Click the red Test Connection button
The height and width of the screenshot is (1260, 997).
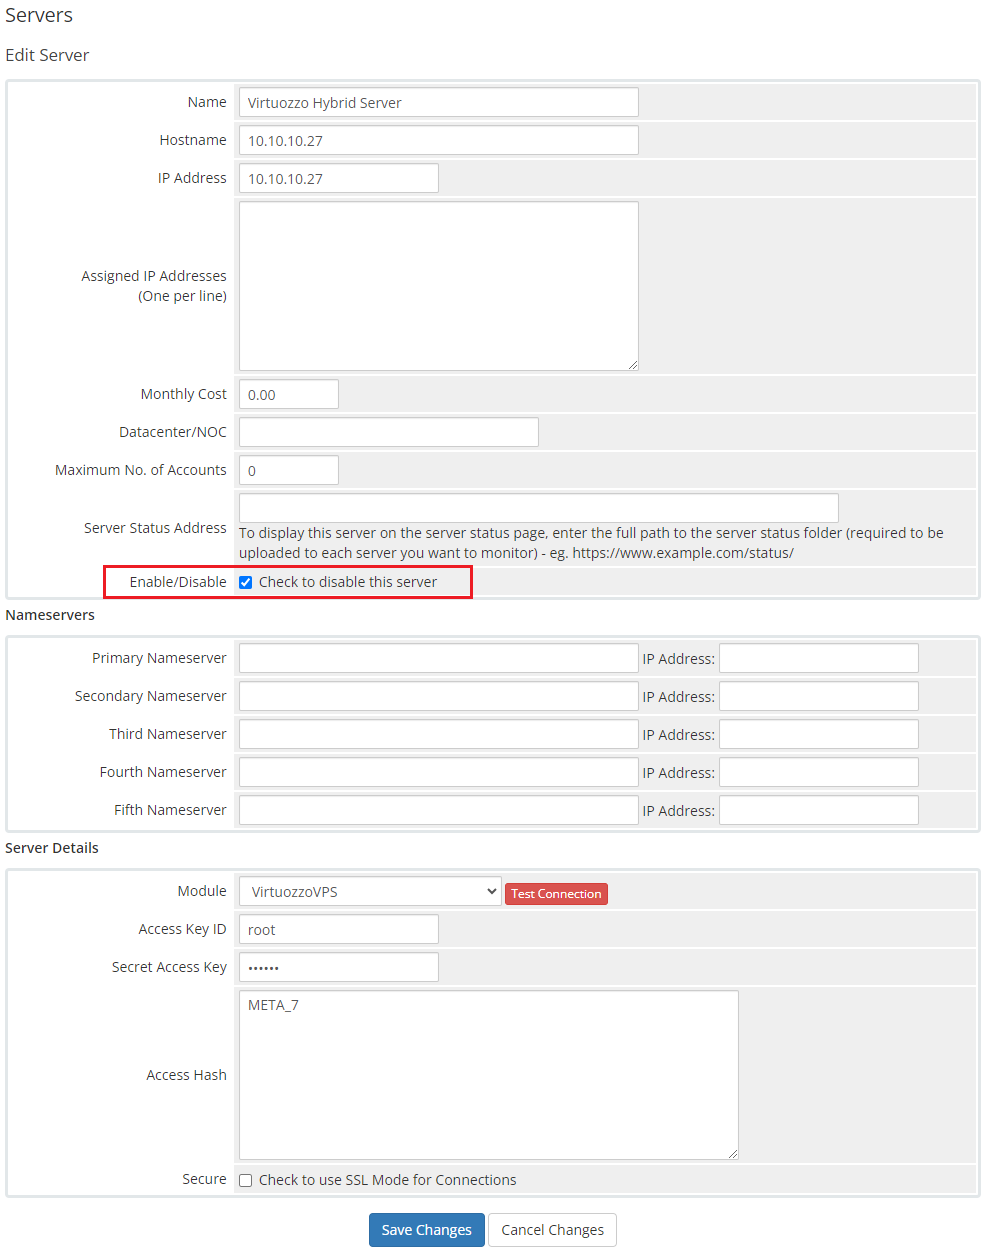coord(556,894)
